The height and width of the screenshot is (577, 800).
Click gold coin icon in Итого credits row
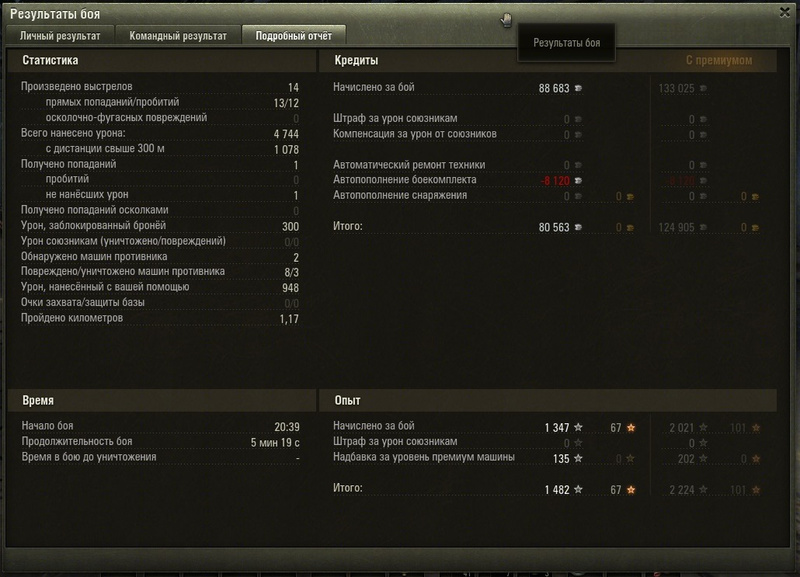pos(630,228)
